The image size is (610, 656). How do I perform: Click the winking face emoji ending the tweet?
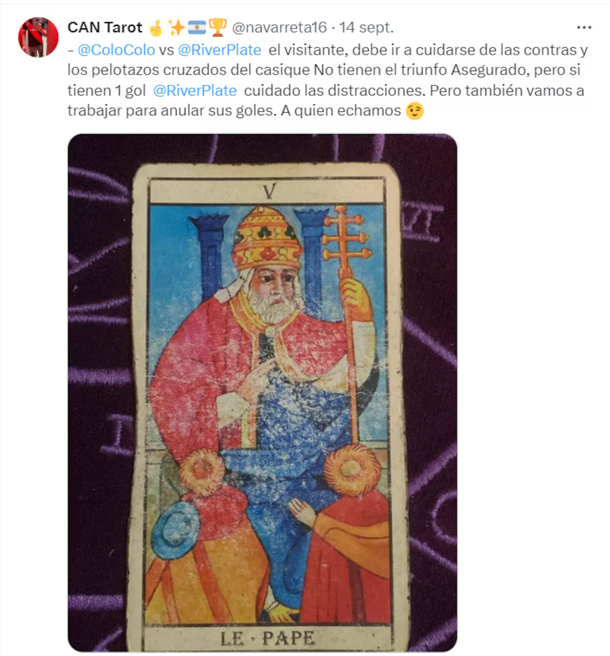[x=415, y=111]
